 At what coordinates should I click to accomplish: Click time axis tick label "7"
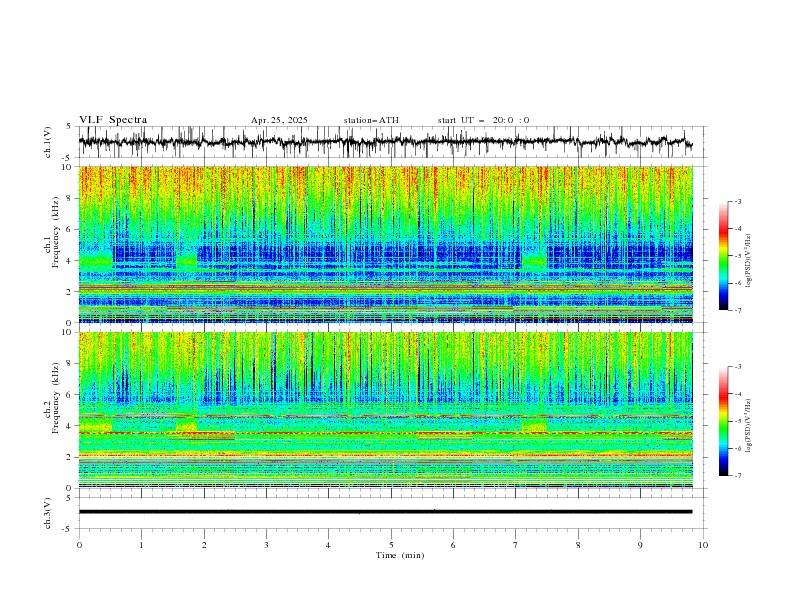pyautogui.click(x=516, y=545)
